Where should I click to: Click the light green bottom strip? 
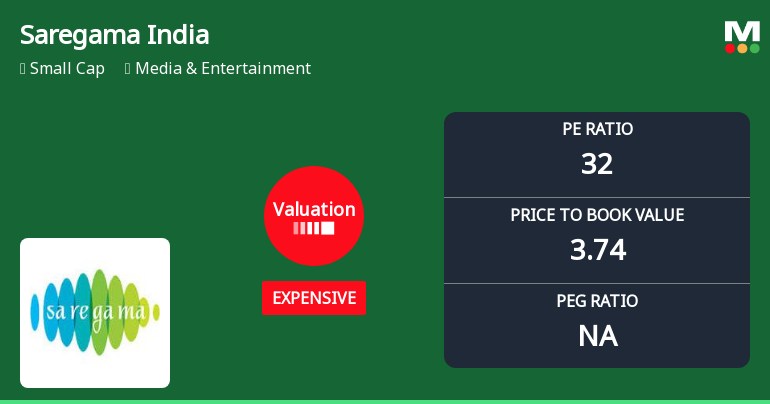click(385, 401)
